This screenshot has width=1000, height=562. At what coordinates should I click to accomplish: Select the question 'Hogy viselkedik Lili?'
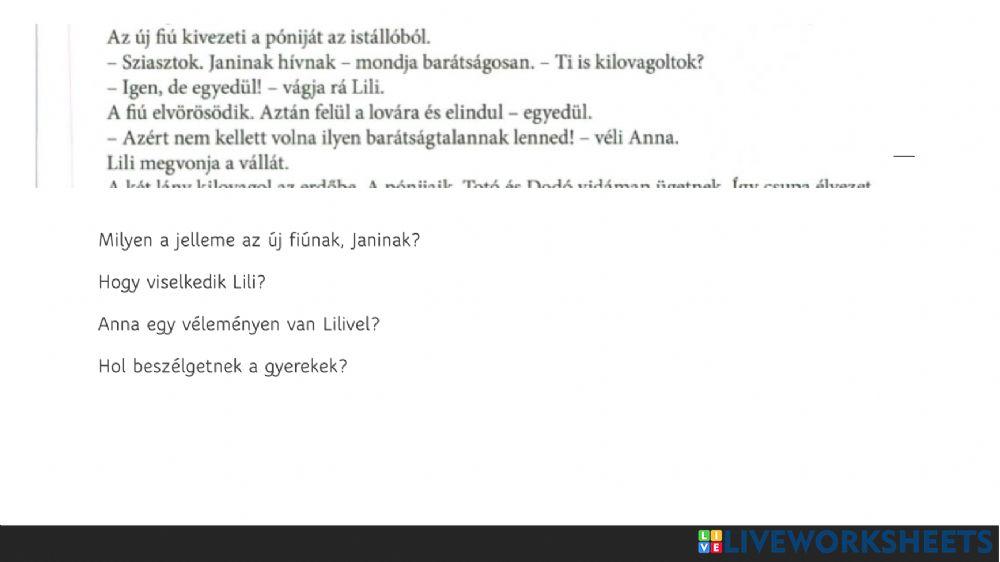click(182, 282)
